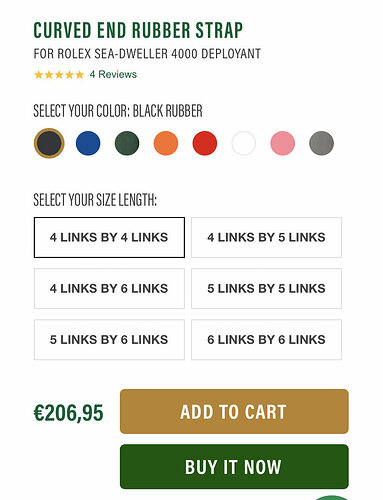The height and width of the screenshot is (500, 383).
Task: Choose the 4 Links by 5 Links size
Action: pos(266,237)
